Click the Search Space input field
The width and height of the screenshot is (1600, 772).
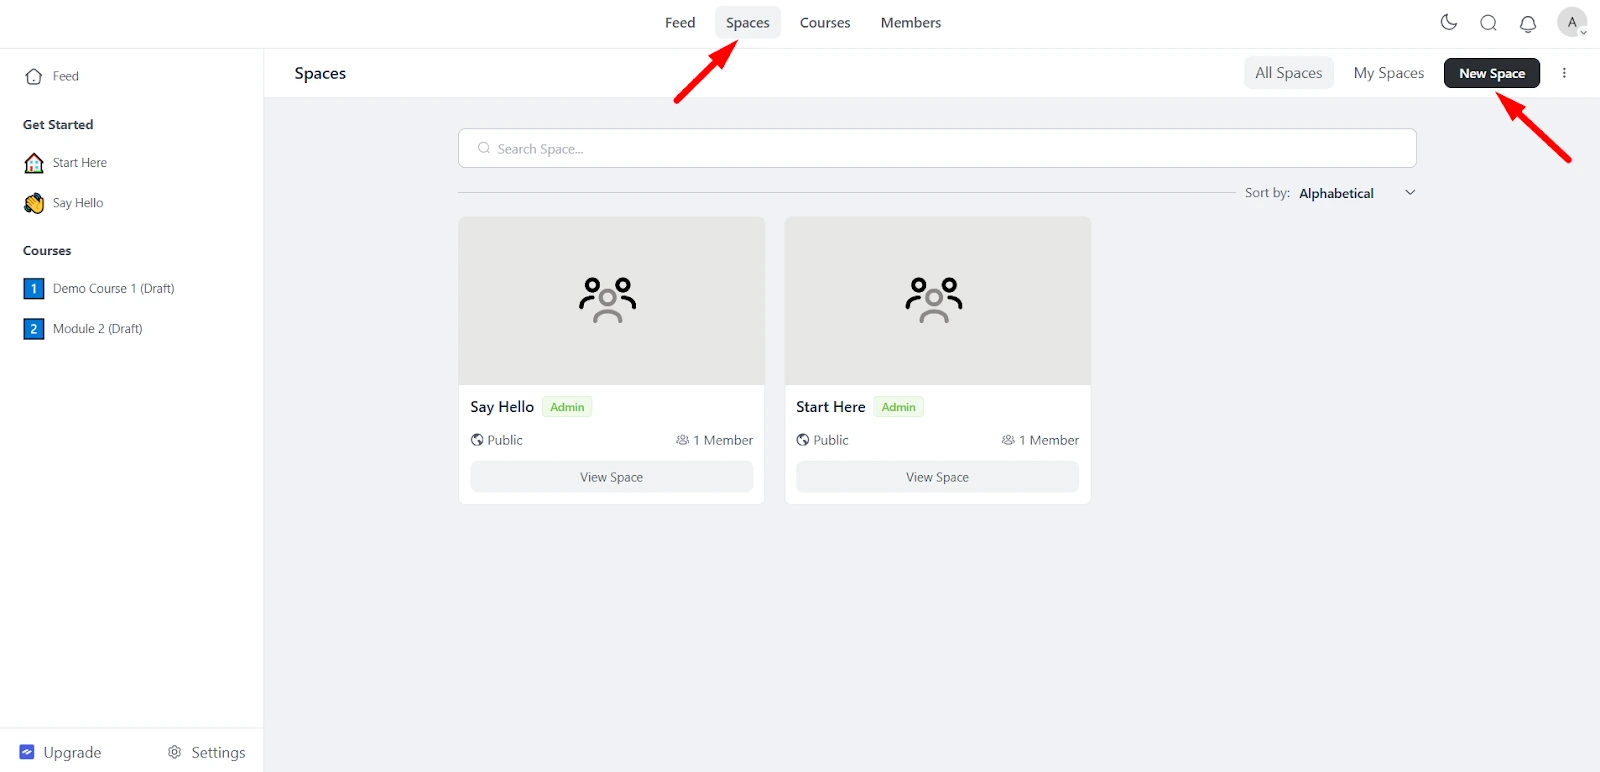coord(937,148)
